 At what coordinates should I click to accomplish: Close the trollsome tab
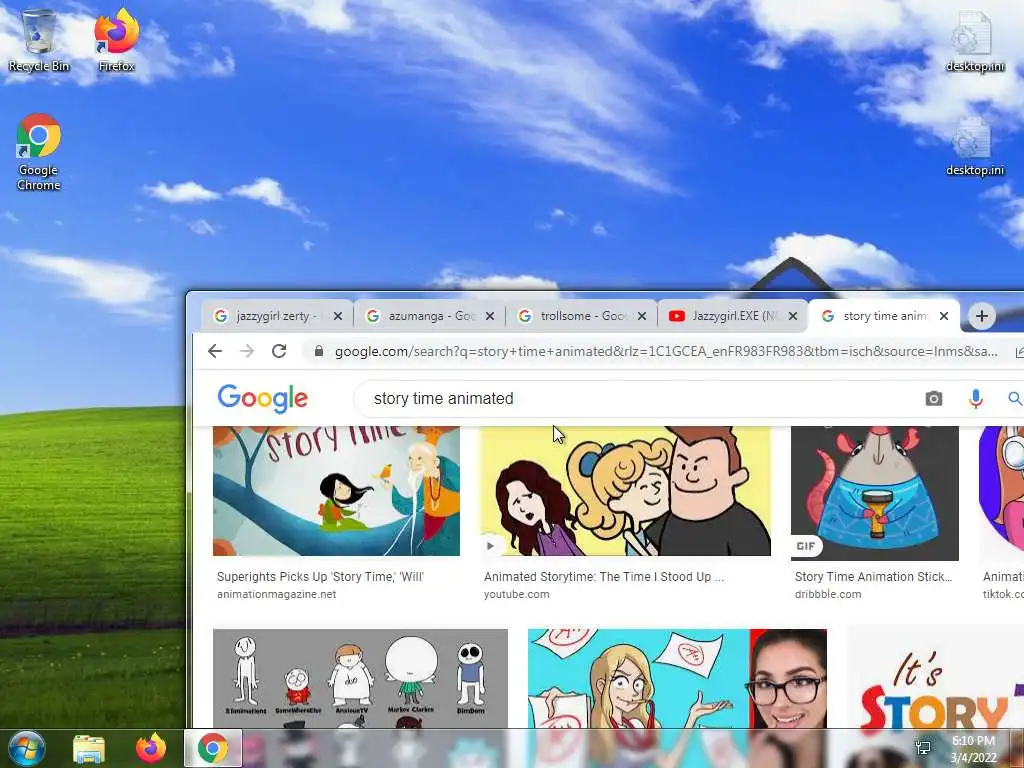click(x=641, y=316)
